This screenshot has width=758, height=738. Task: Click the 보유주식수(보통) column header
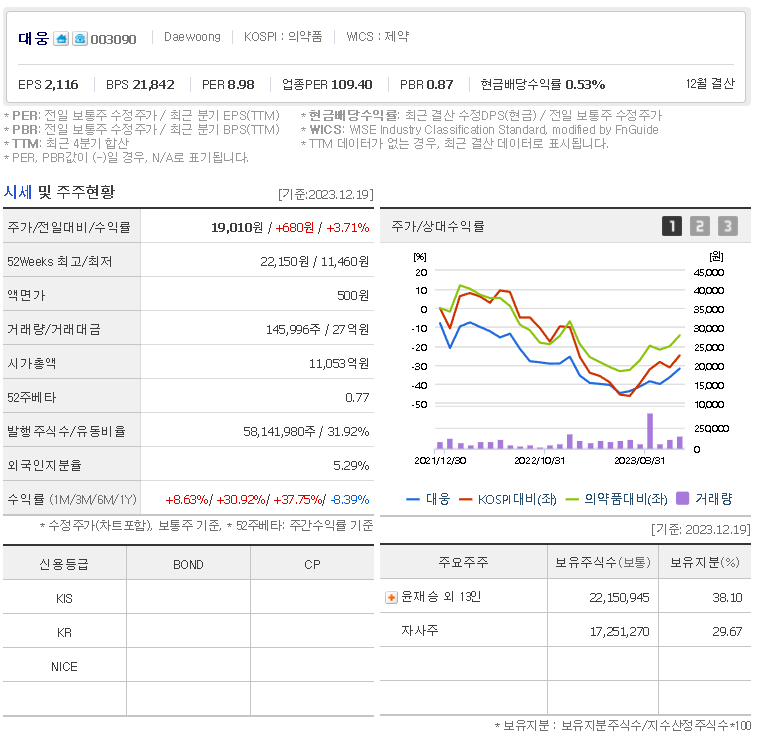click(x=603, y=562)
